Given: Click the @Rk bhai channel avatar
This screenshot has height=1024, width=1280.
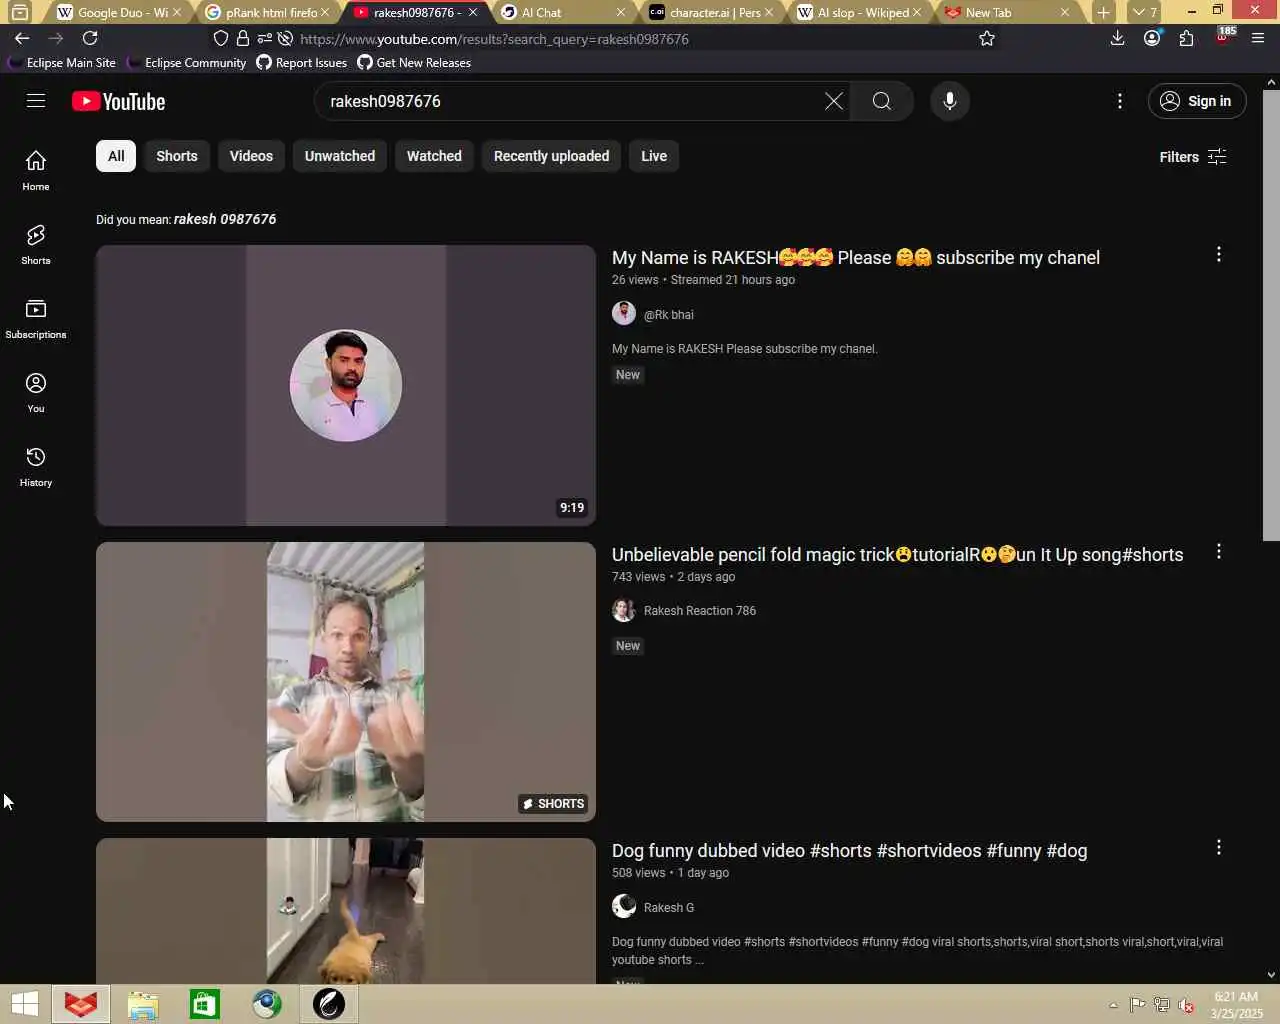Looking at the screenshot, I should [624, 313].
